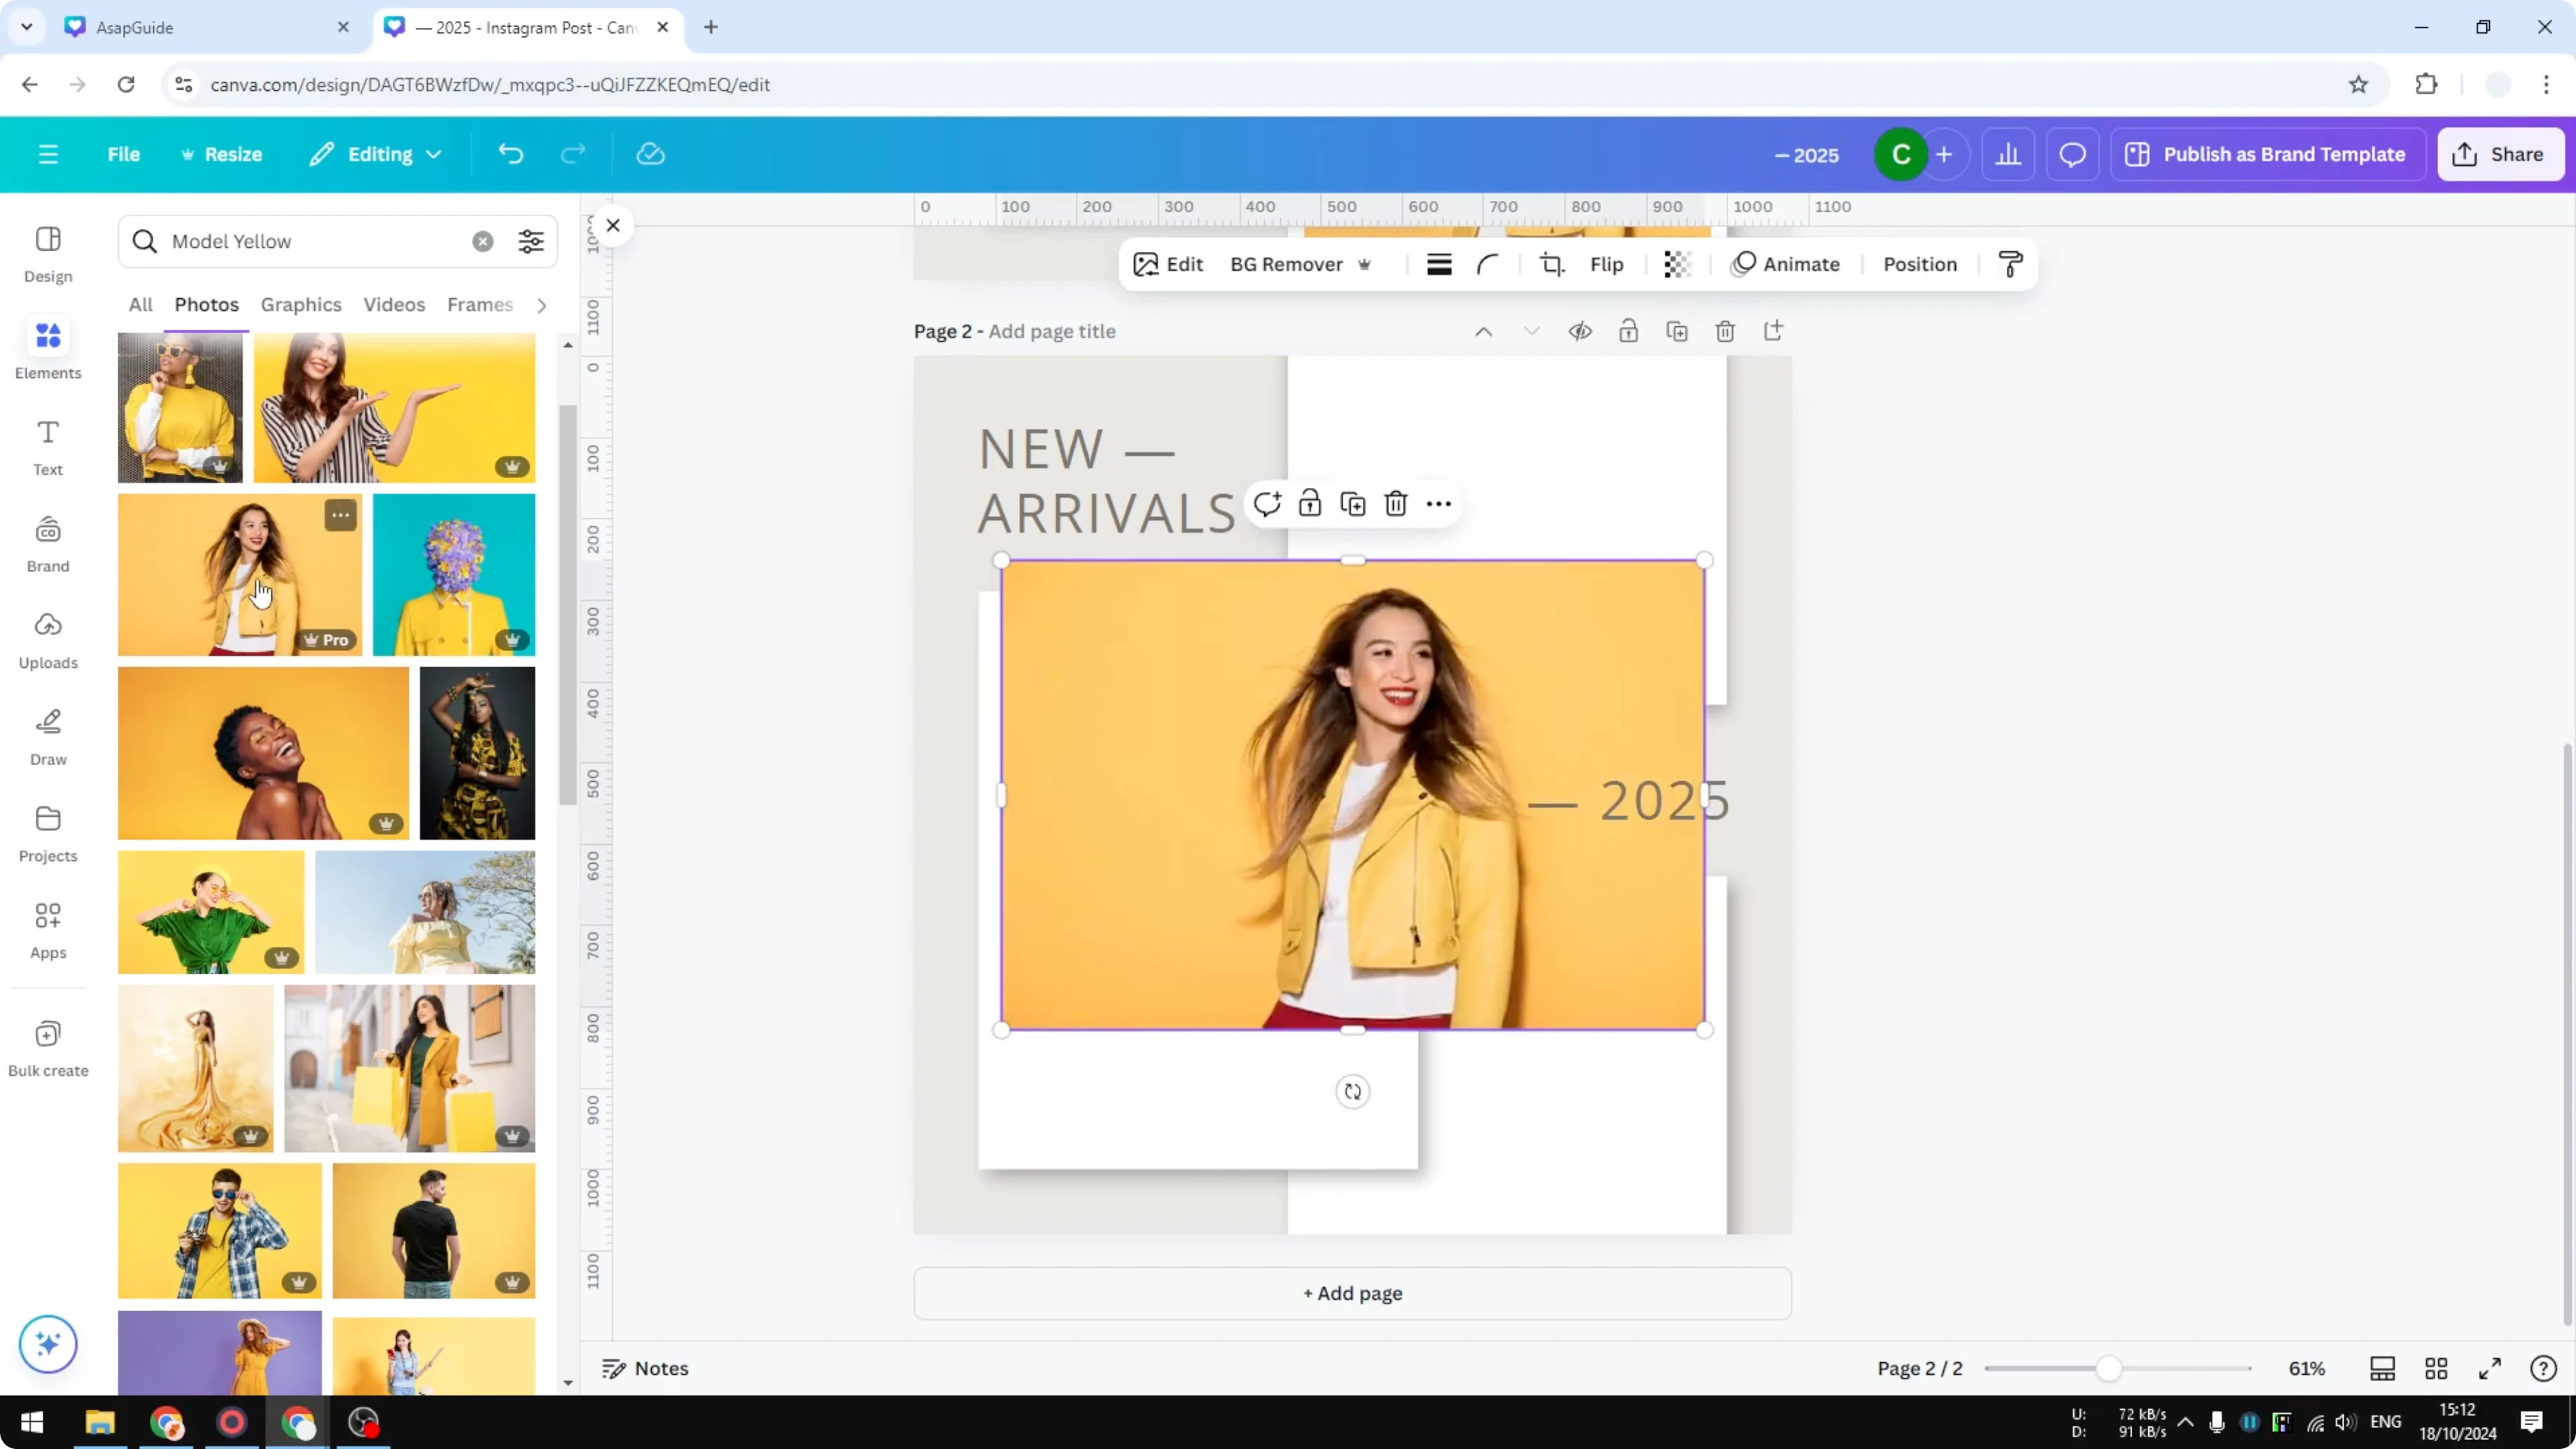Expand the BG Remover dropdown
The height and width of the screenshot is (1449, 2576).
pos(1366,264)
